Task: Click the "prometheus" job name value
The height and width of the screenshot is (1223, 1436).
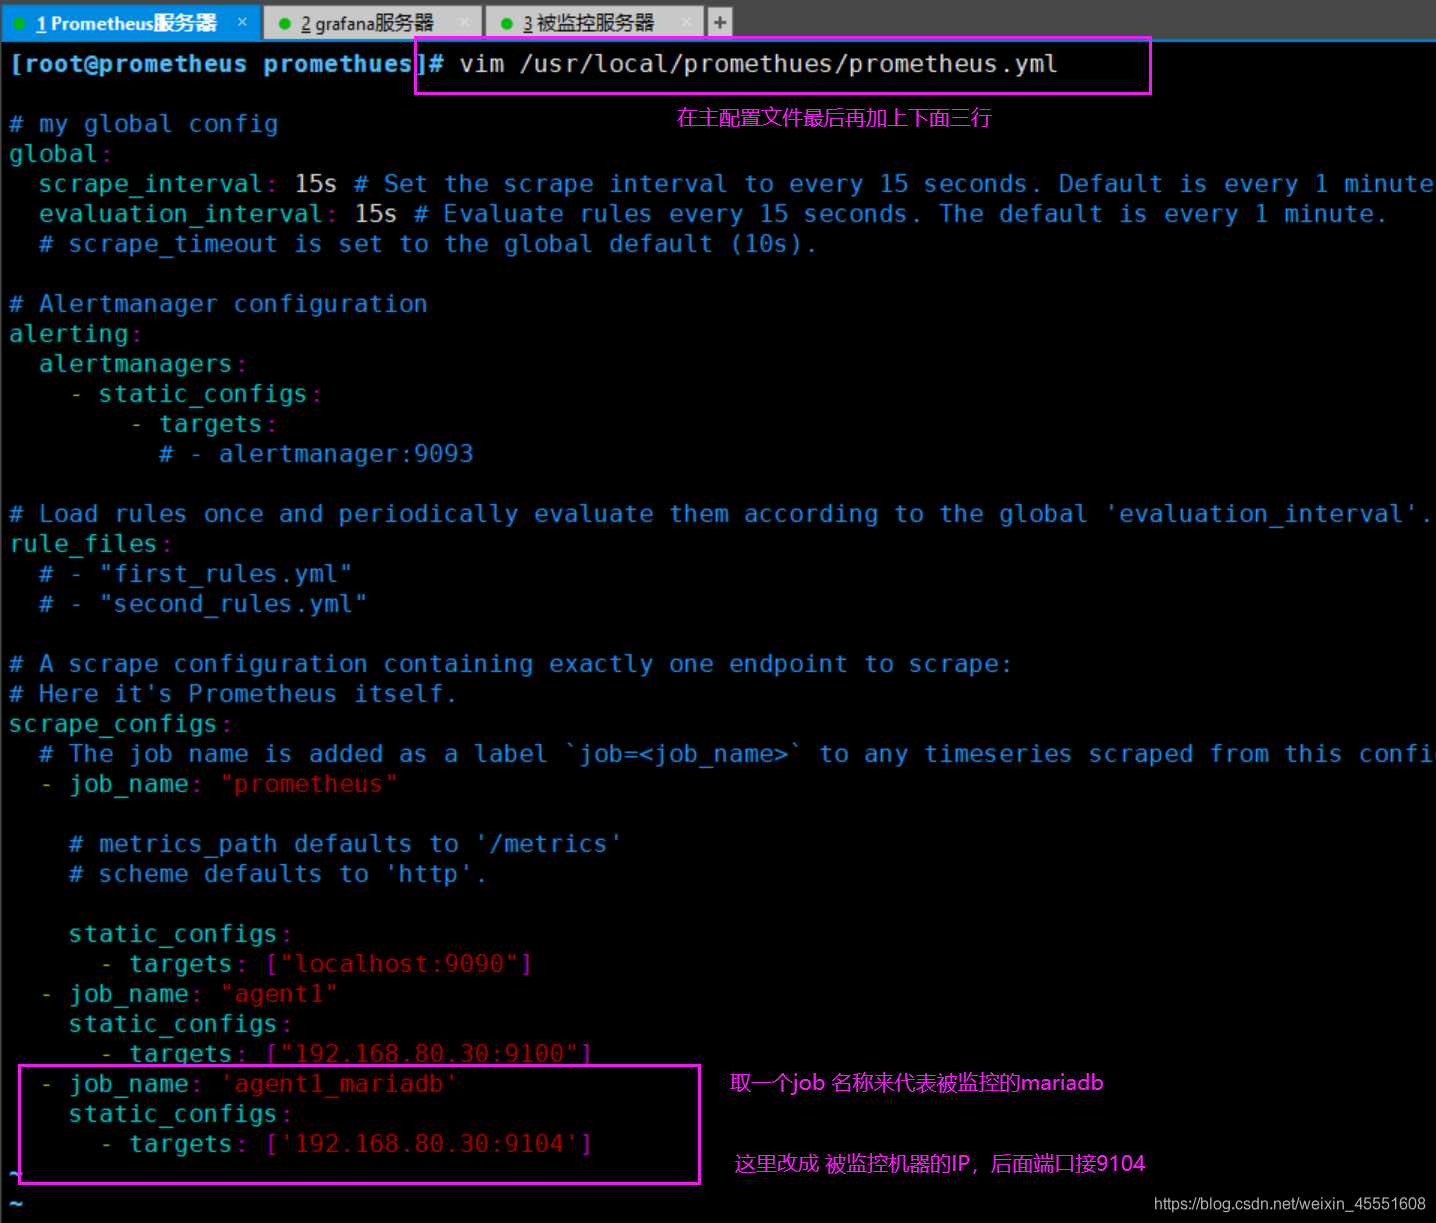Action: (309, 784)
